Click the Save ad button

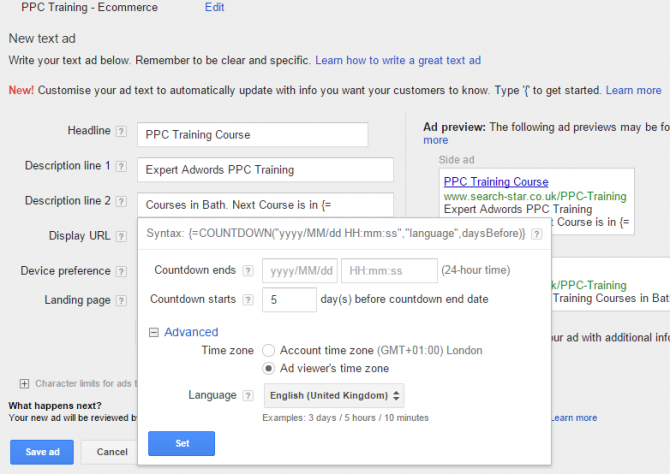click(x=42, y=452)
